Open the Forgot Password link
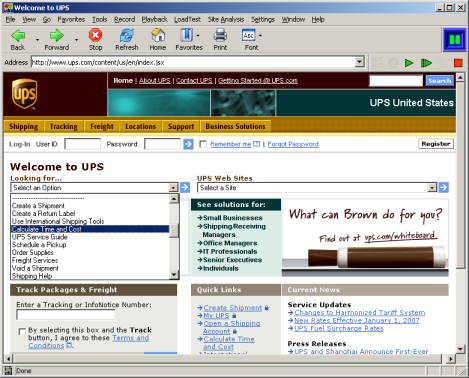 (x=293, y=144)
